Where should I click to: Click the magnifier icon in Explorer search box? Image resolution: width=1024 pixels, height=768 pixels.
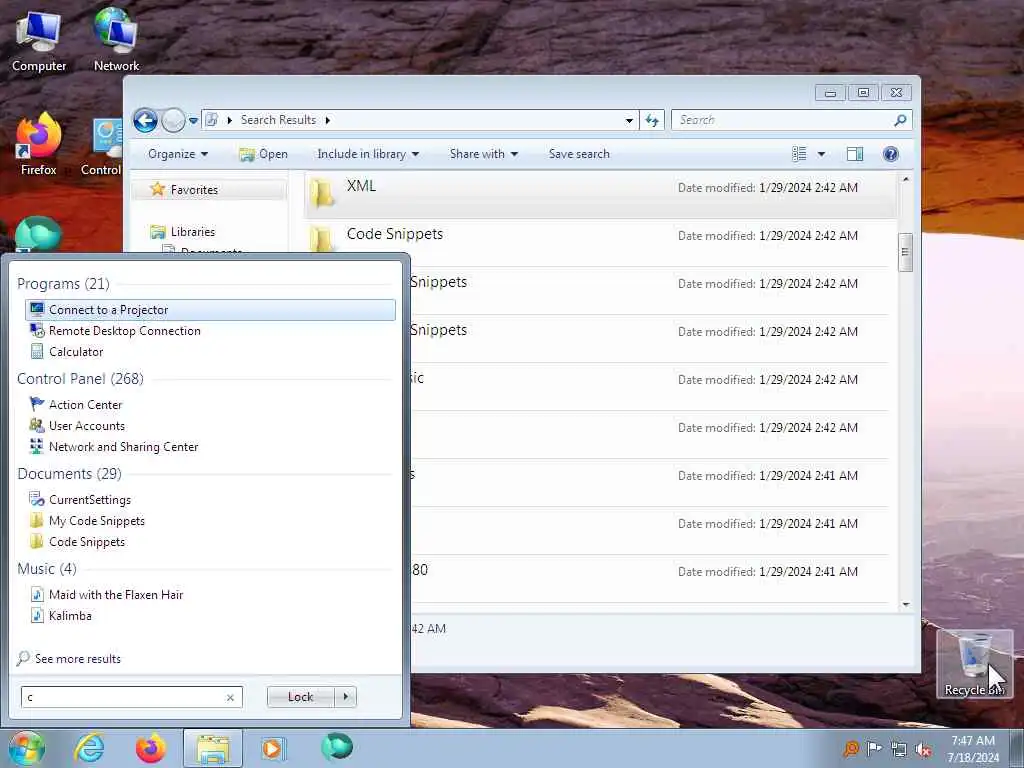pyautogui.click(x=901, y=120)
